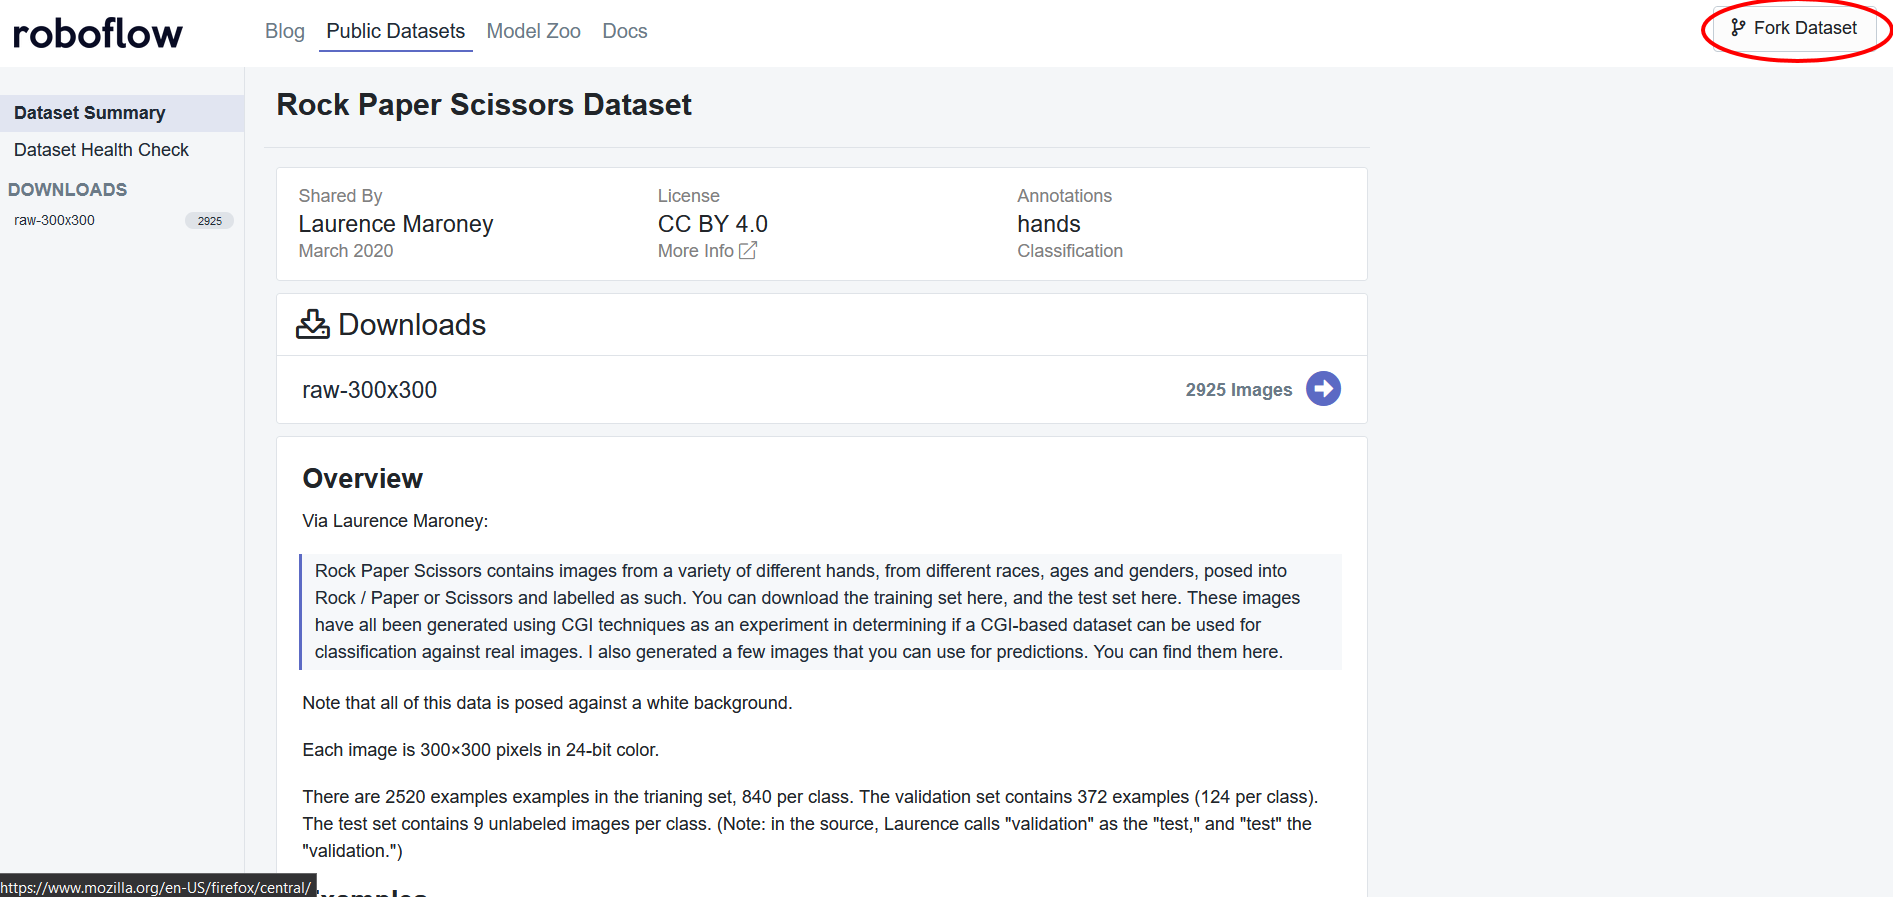Image resolution: width=1893 pixels, height=897 pixels.
Task: Click the Classification annotation type text
Action: click(1070, 251)
